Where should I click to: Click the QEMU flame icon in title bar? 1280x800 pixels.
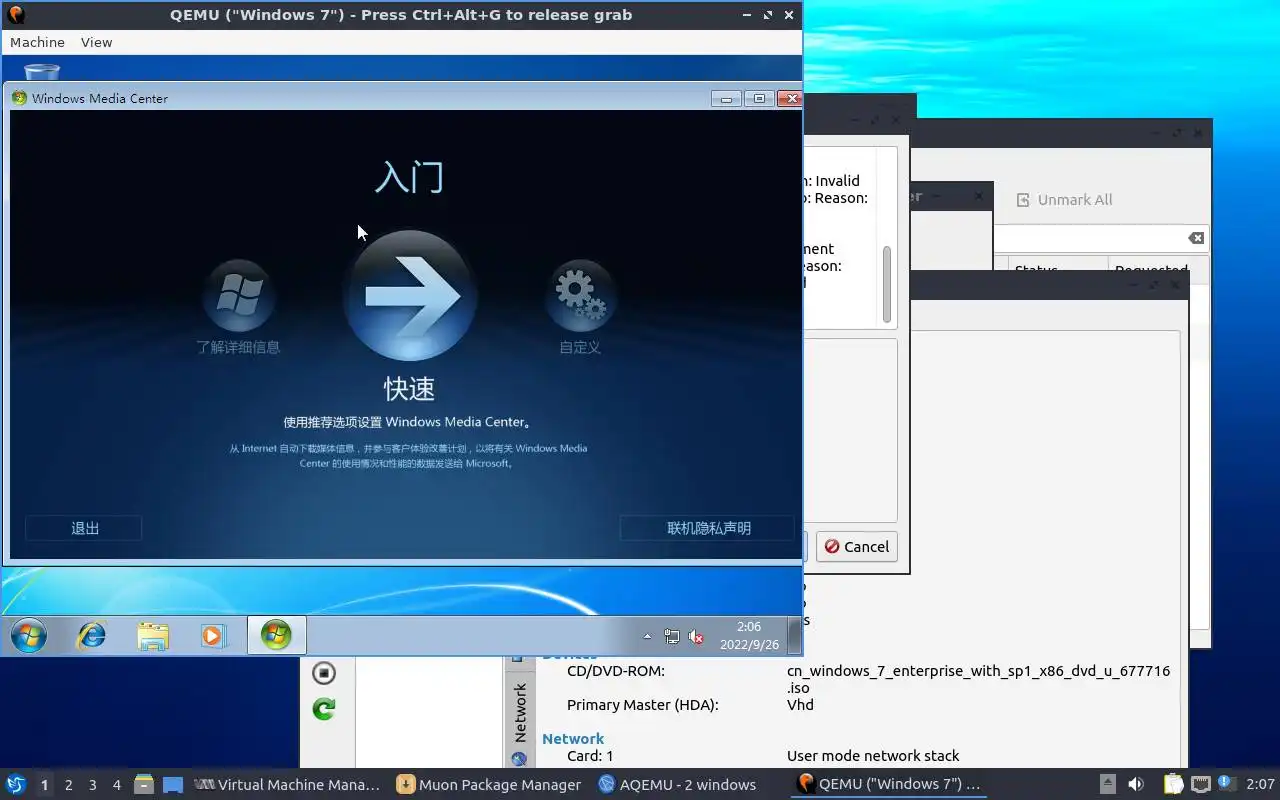15,14
